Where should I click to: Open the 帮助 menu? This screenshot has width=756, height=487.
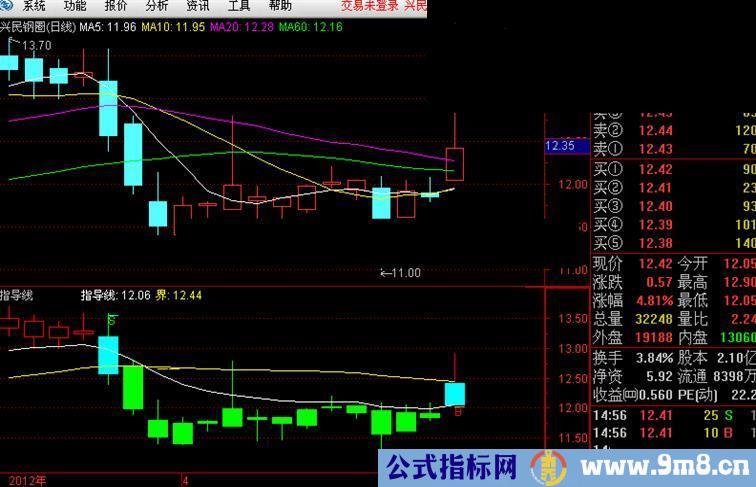[279, 6]
